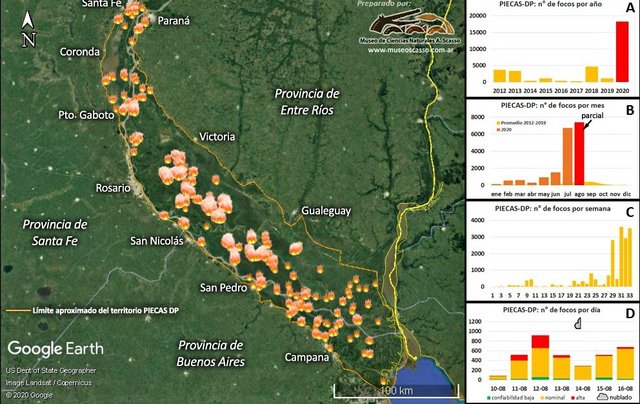Image resolution: width=640 pixels, height=404 pixels.
Task: Click the orange 2020 legend entry in chart B
Action: click(504, 129)
